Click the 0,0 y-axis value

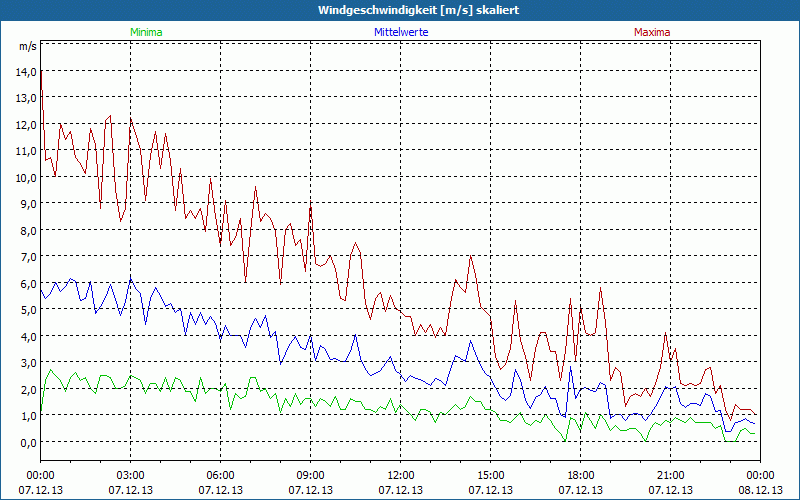[28, 442]
